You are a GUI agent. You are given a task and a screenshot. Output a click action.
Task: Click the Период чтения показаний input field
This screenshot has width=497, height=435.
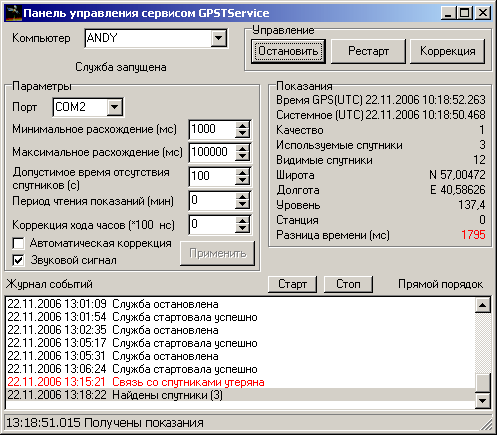tap(212, 201)
